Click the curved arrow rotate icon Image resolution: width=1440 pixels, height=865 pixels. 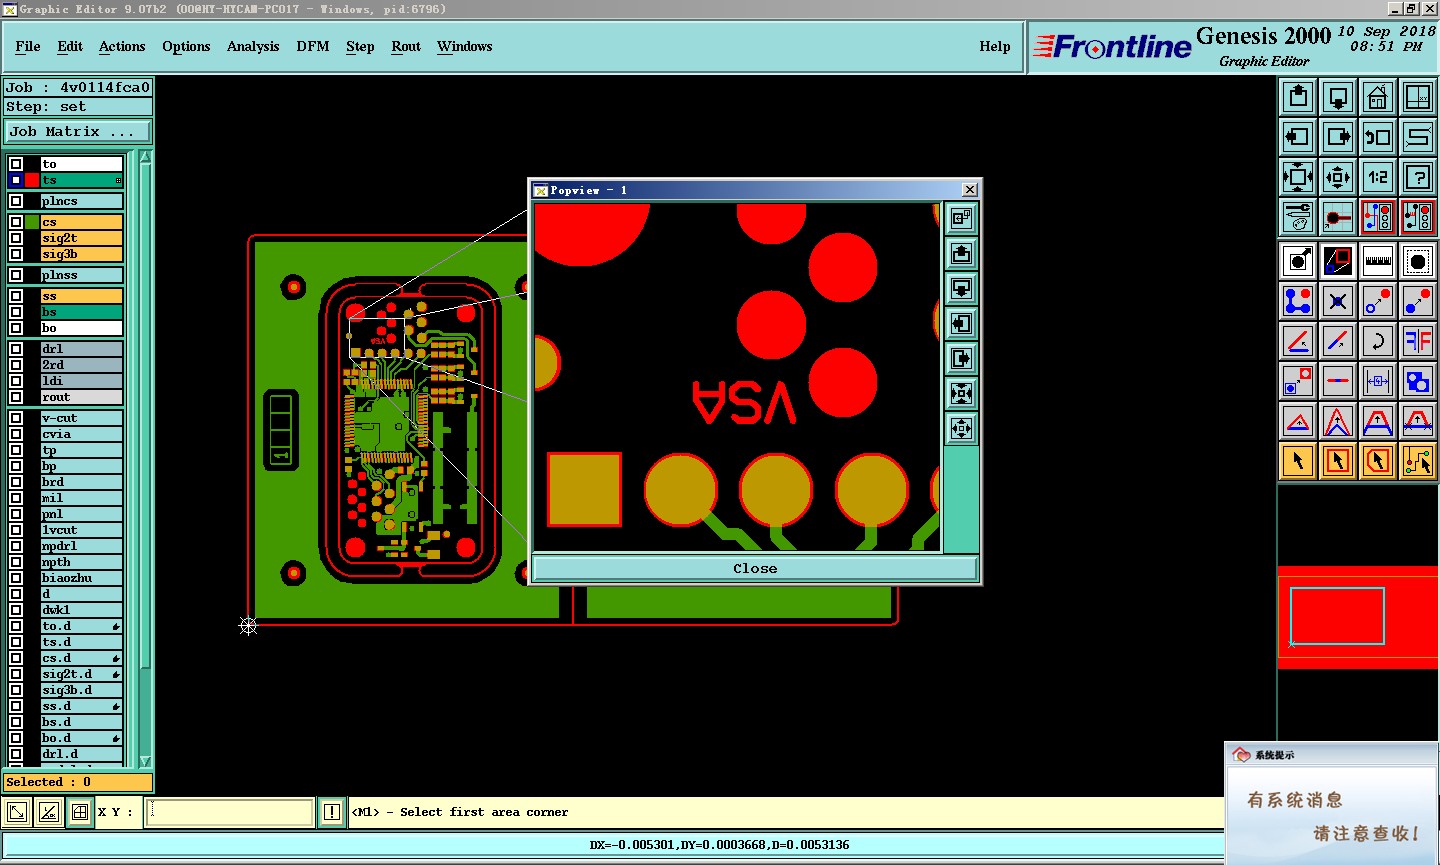pyautogui.click(x=1378, y=341)
